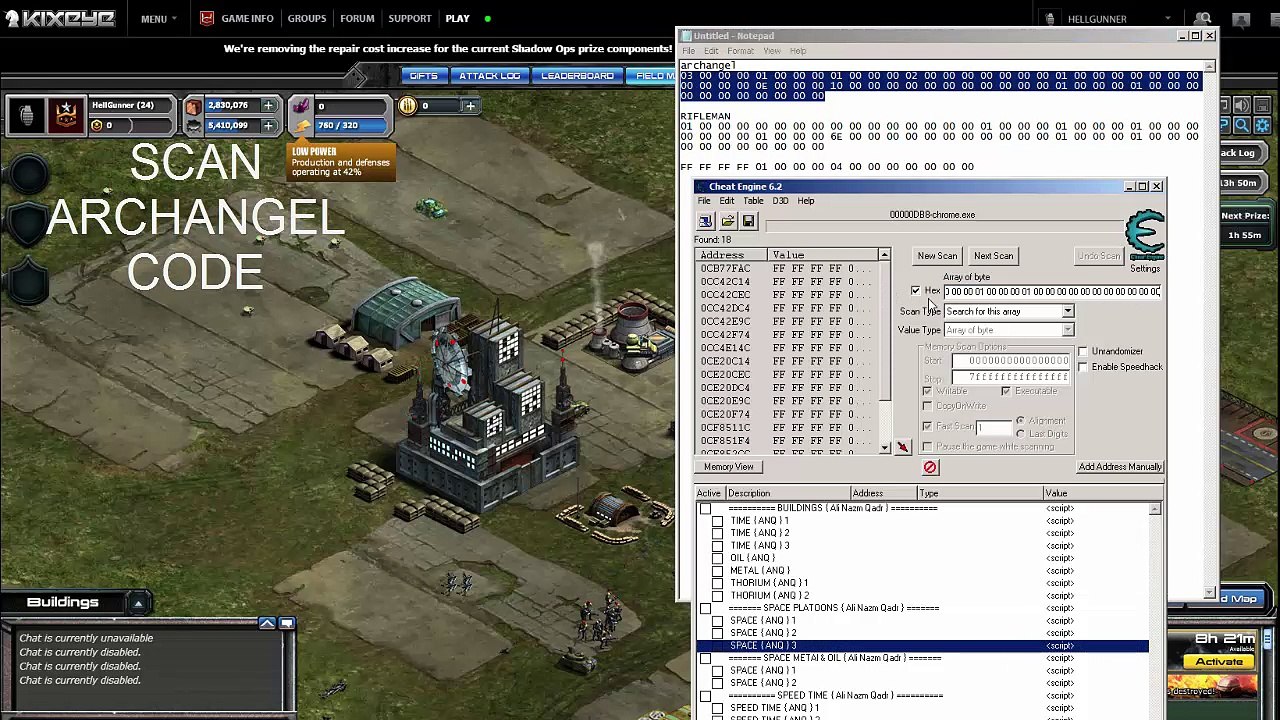This screenshot has width=1280, height=720.
Task: Click scan results scrollbar down arrow
Action: [x=884, y=448]
